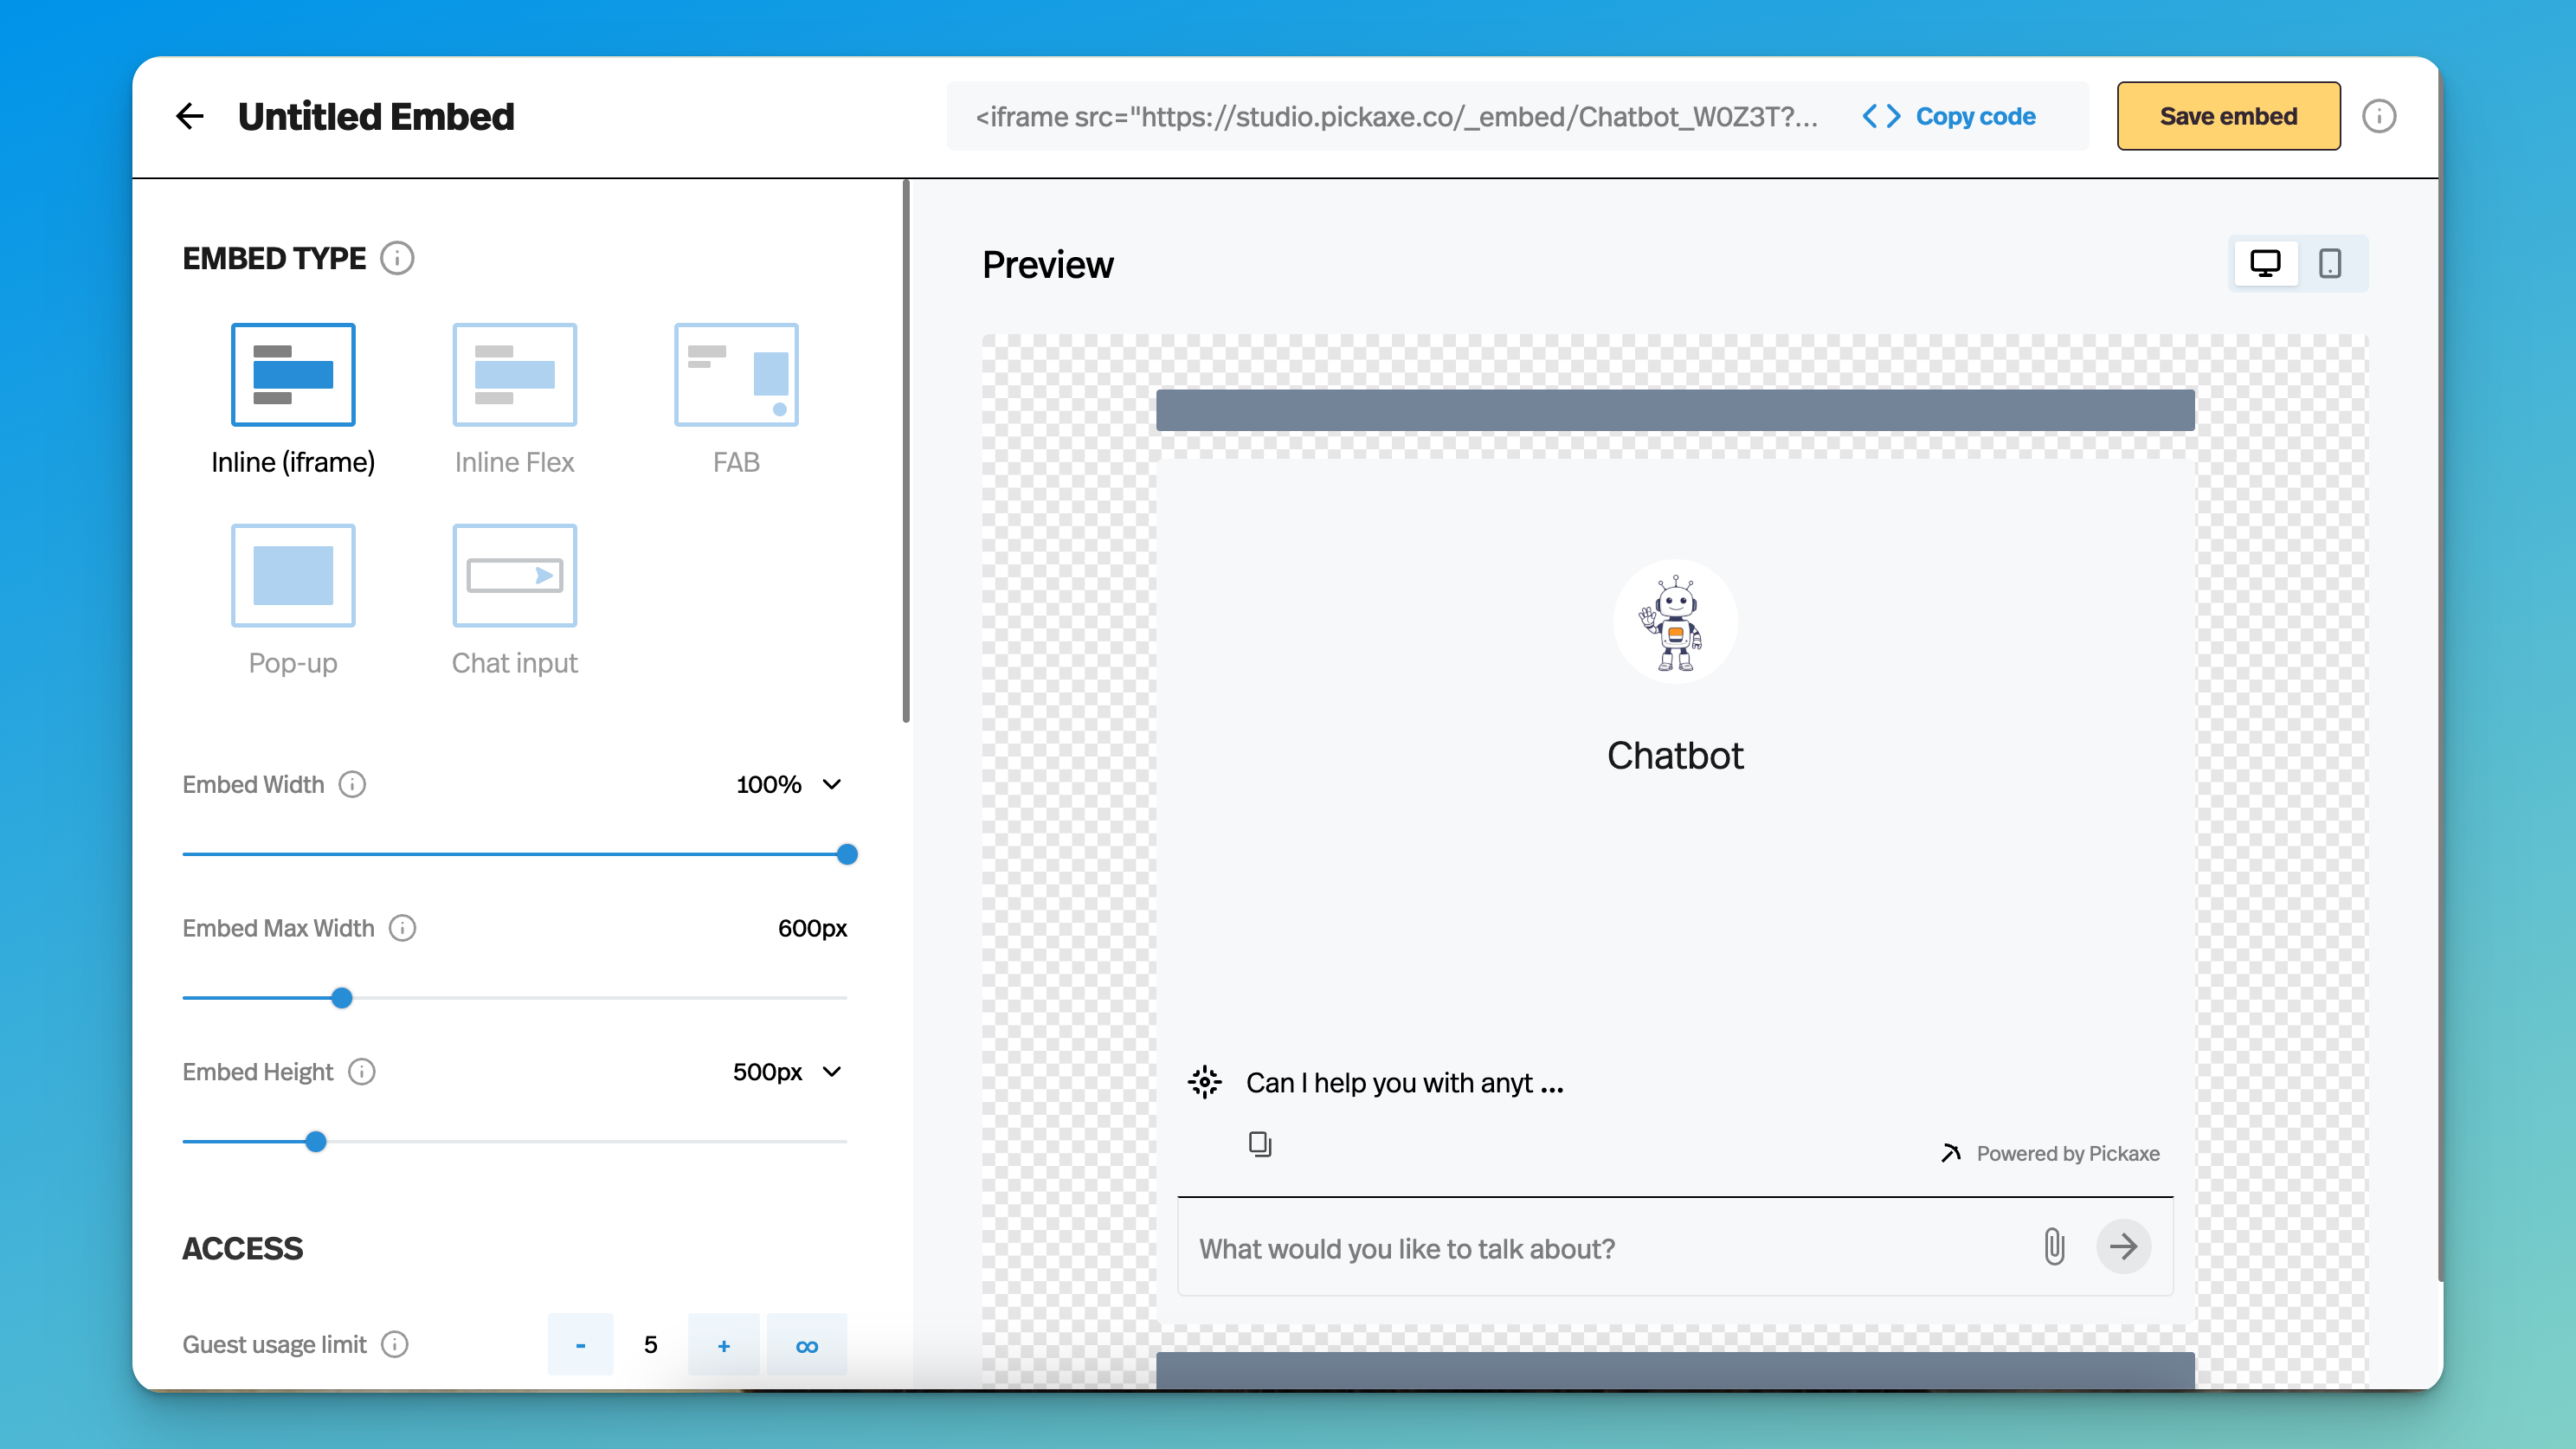2576x1449 pixels.
Task: Select the Chat input embed type
Action: coord(514,575)
